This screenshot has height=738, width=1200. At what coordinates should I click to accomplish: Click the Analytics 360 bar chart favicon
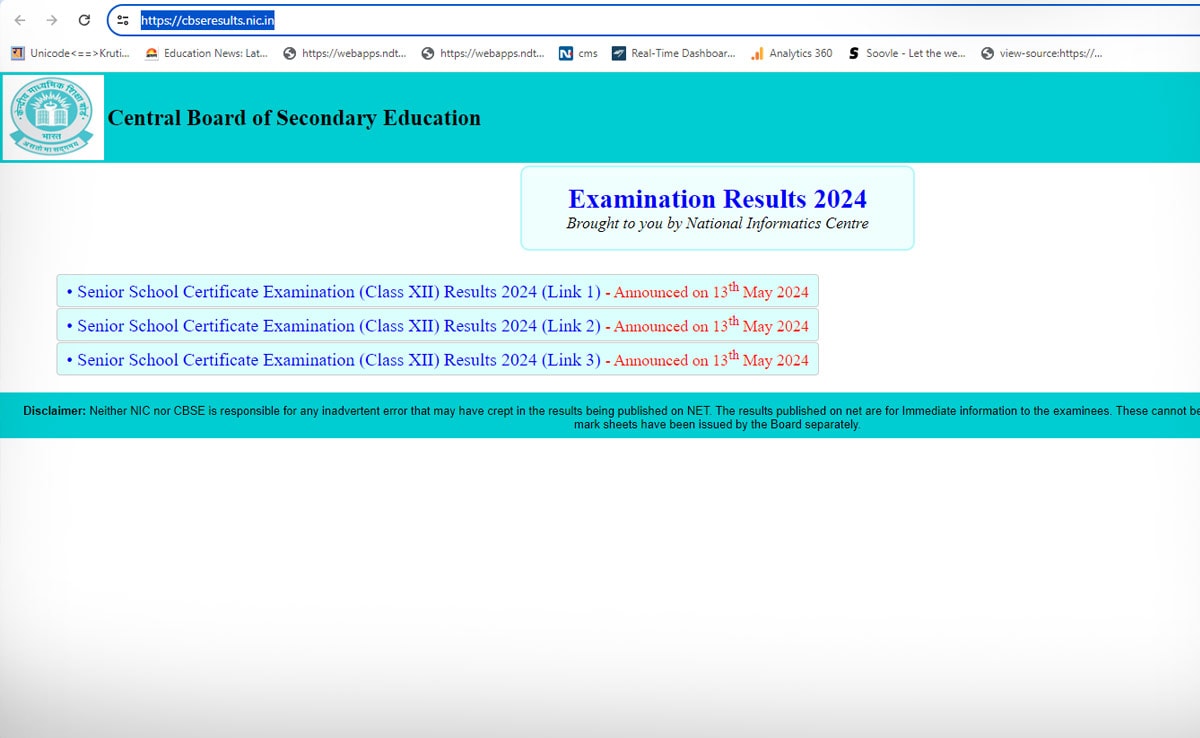point(757,53)
